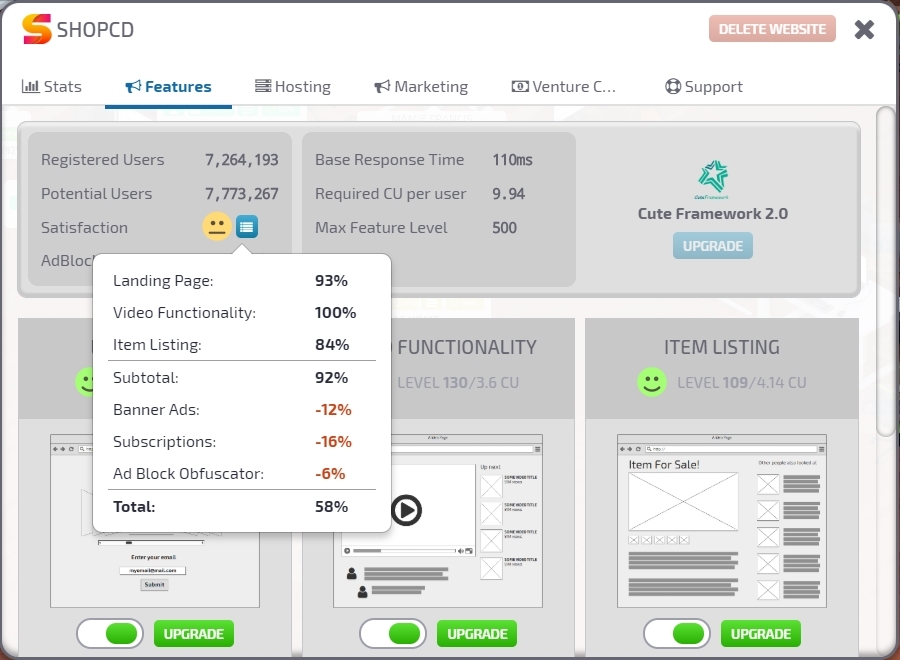900x660 pixels.
Task: Go to the Marketing tab
Action: coord(420,87)
